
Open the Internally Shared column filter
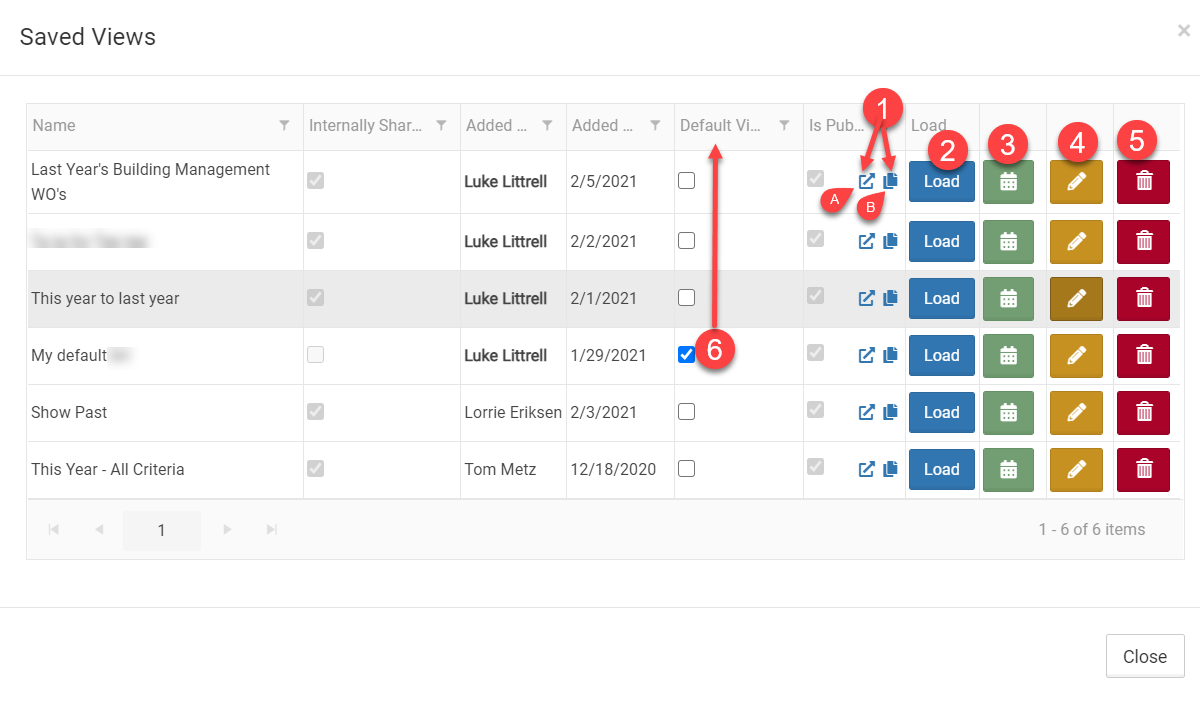coord(441,126)
